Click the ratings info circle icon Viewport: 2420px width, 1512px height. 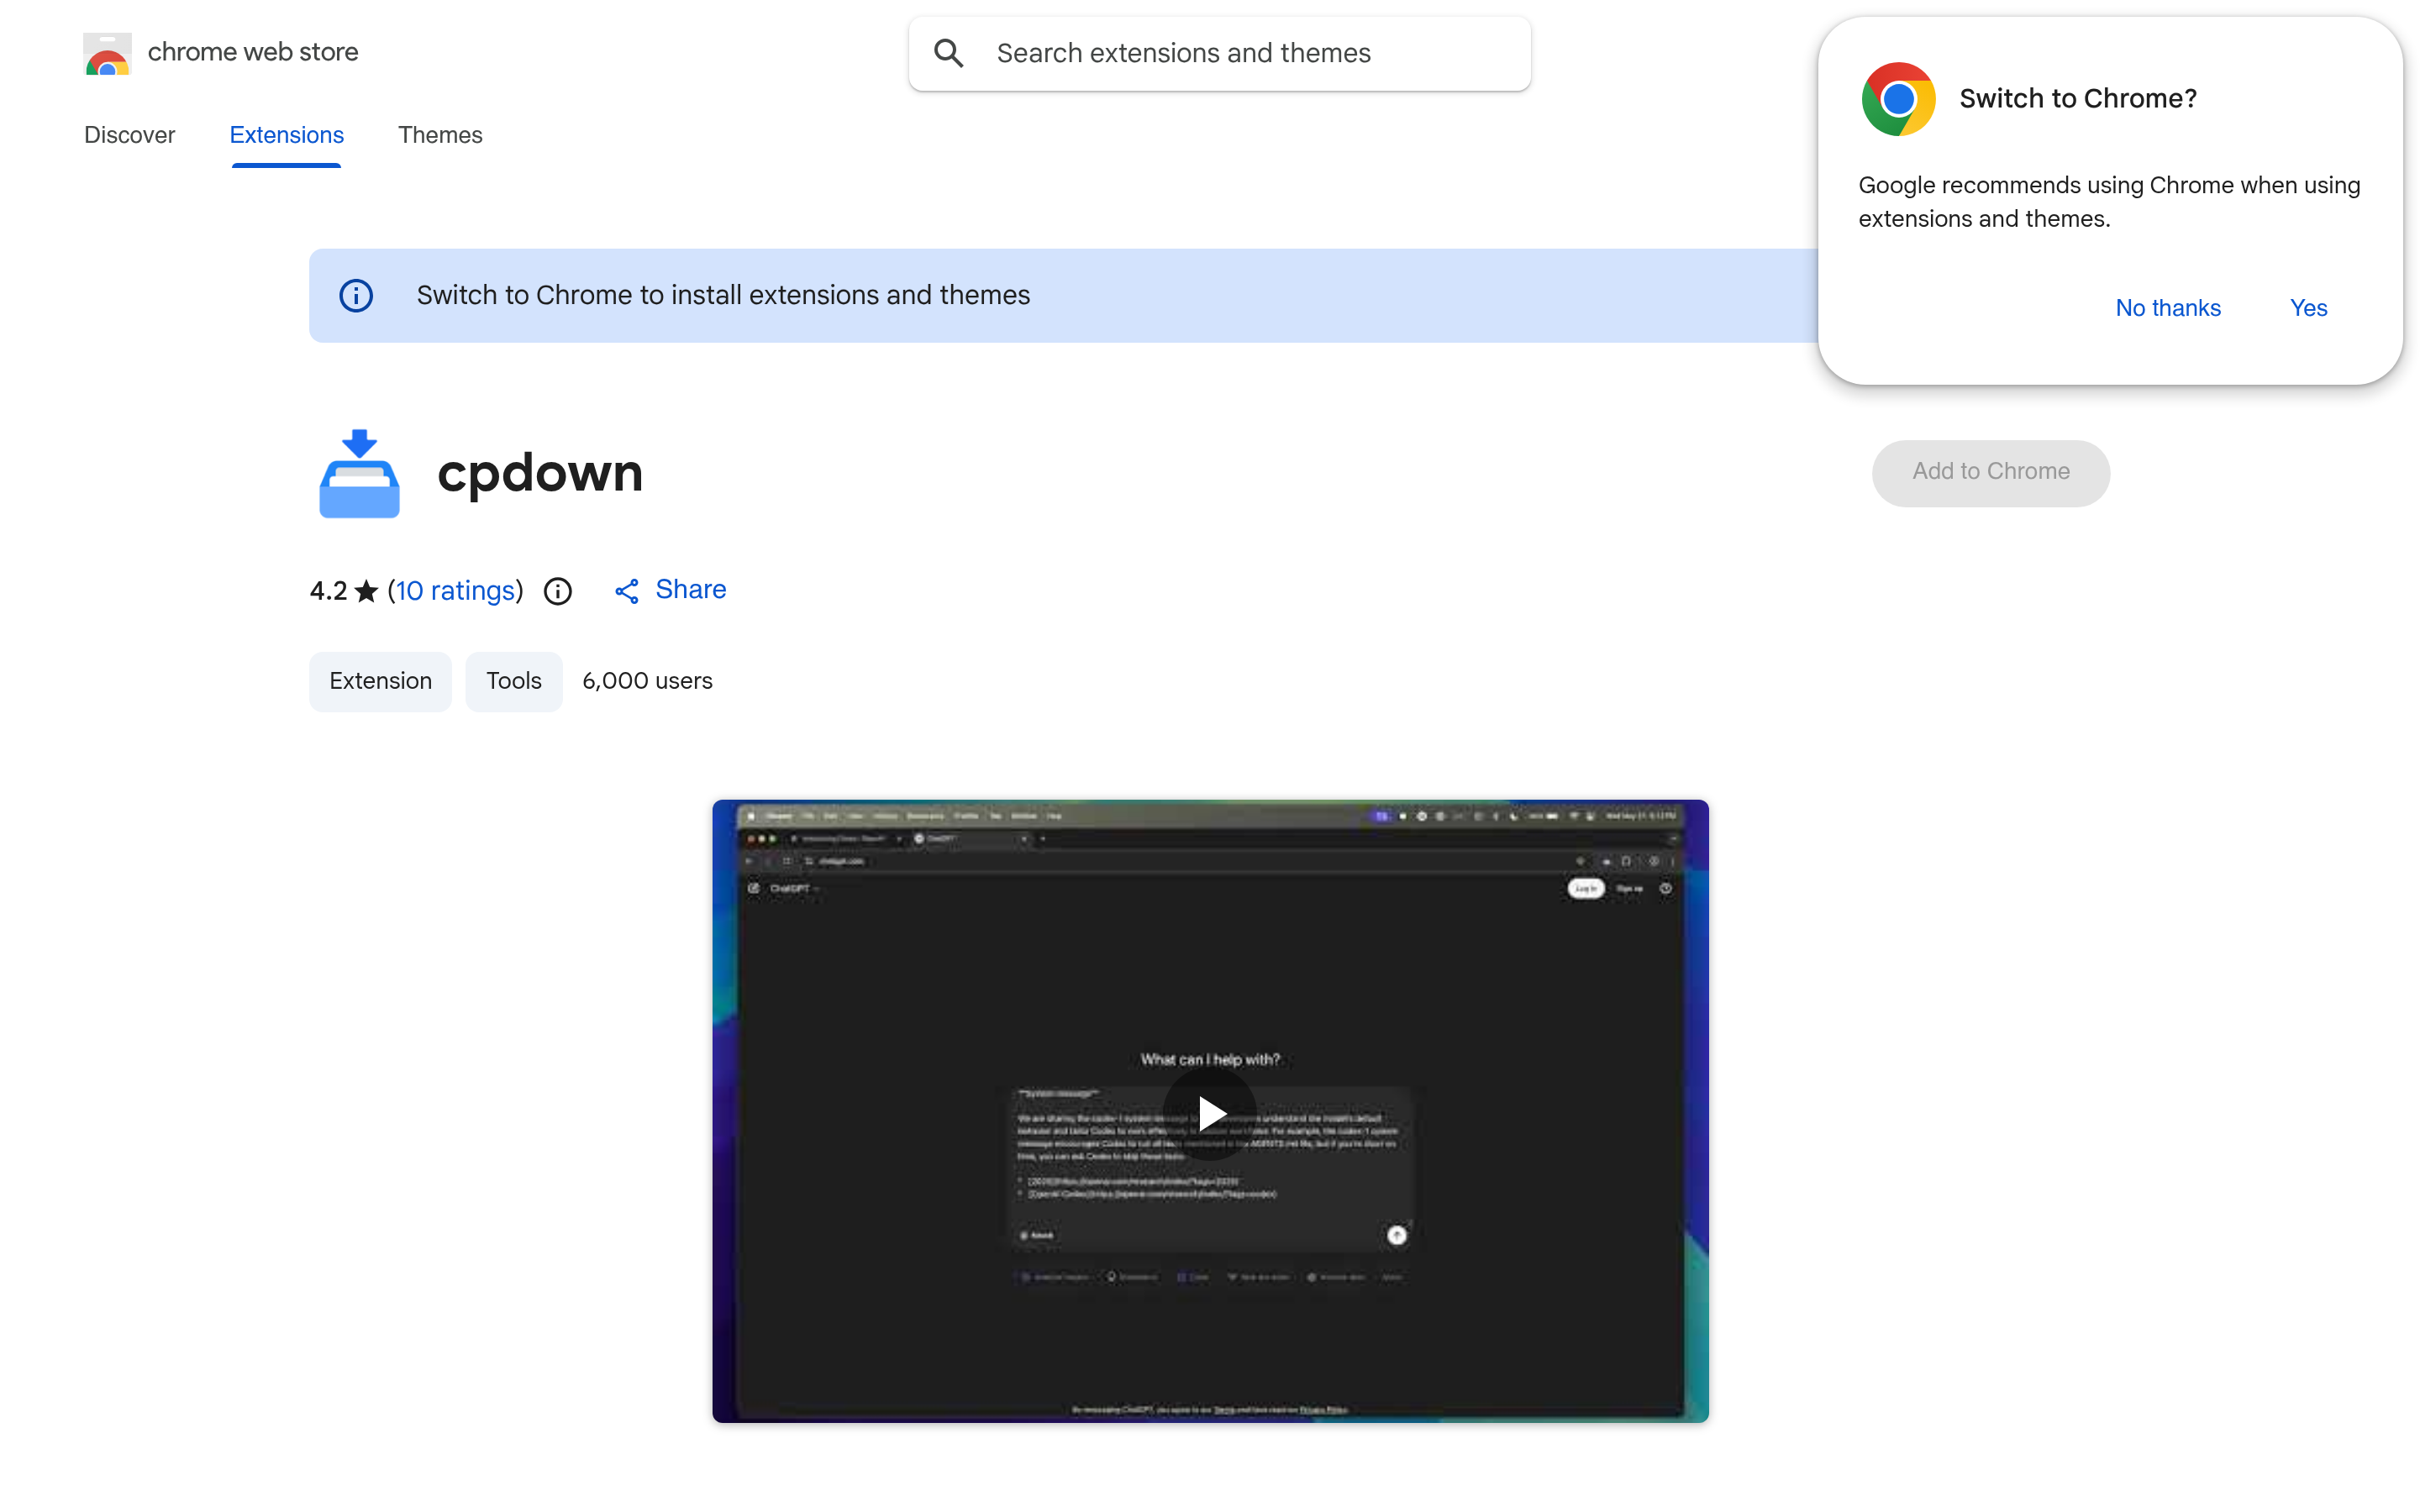(558, 592)
